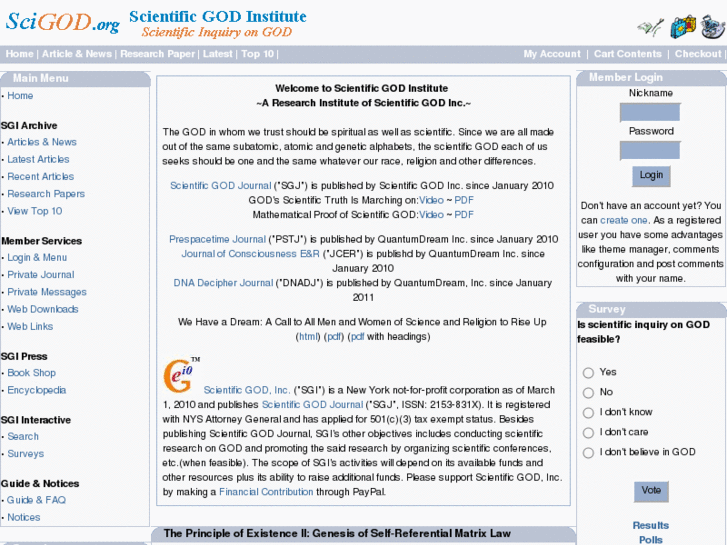
Task: Open My Account in top bar
Action: point(552,54)
